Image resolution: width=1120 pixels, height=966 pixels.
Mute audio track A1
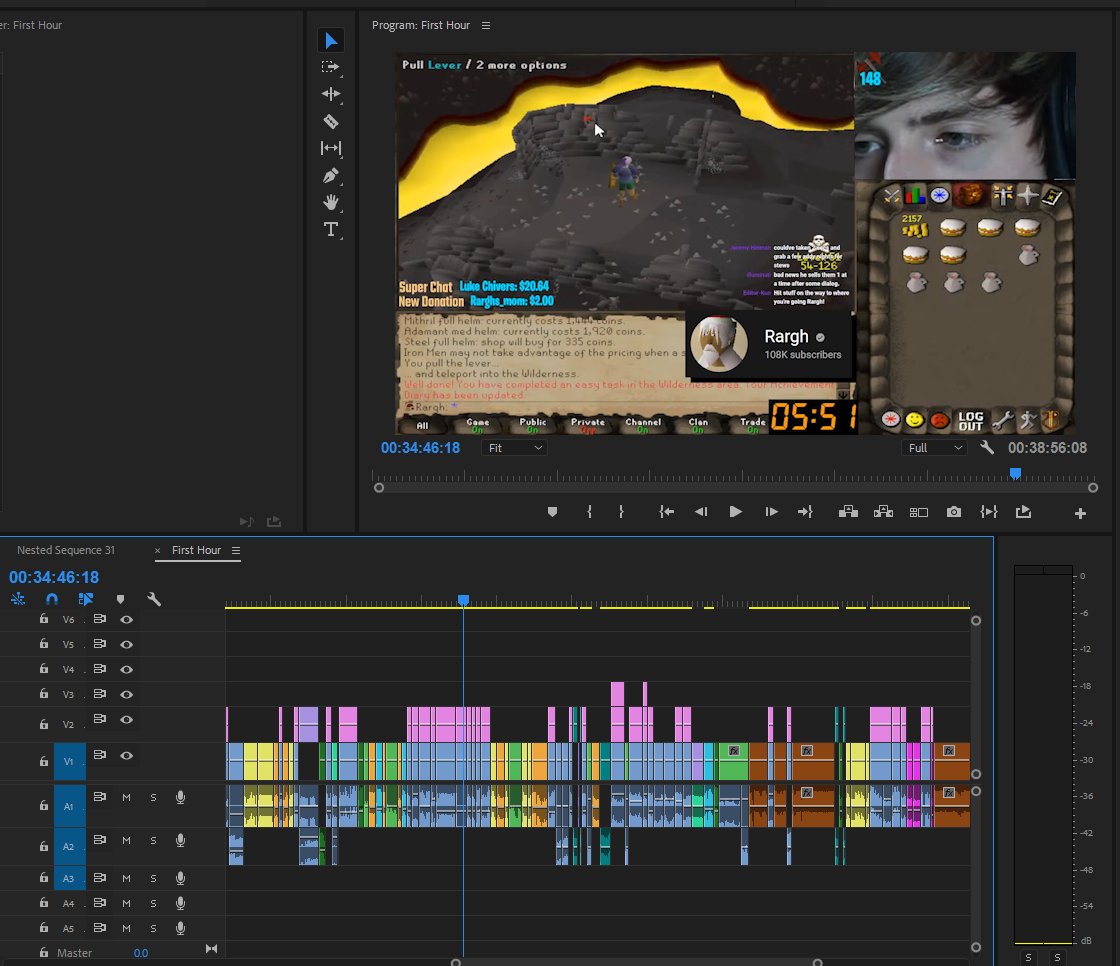[126, 797]
